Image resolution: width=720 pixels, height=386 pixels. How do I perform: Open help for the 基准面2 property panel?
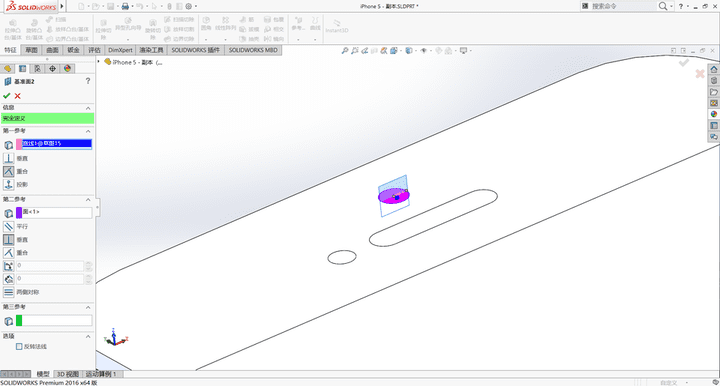pyautogui.click(x=88, y=81)
